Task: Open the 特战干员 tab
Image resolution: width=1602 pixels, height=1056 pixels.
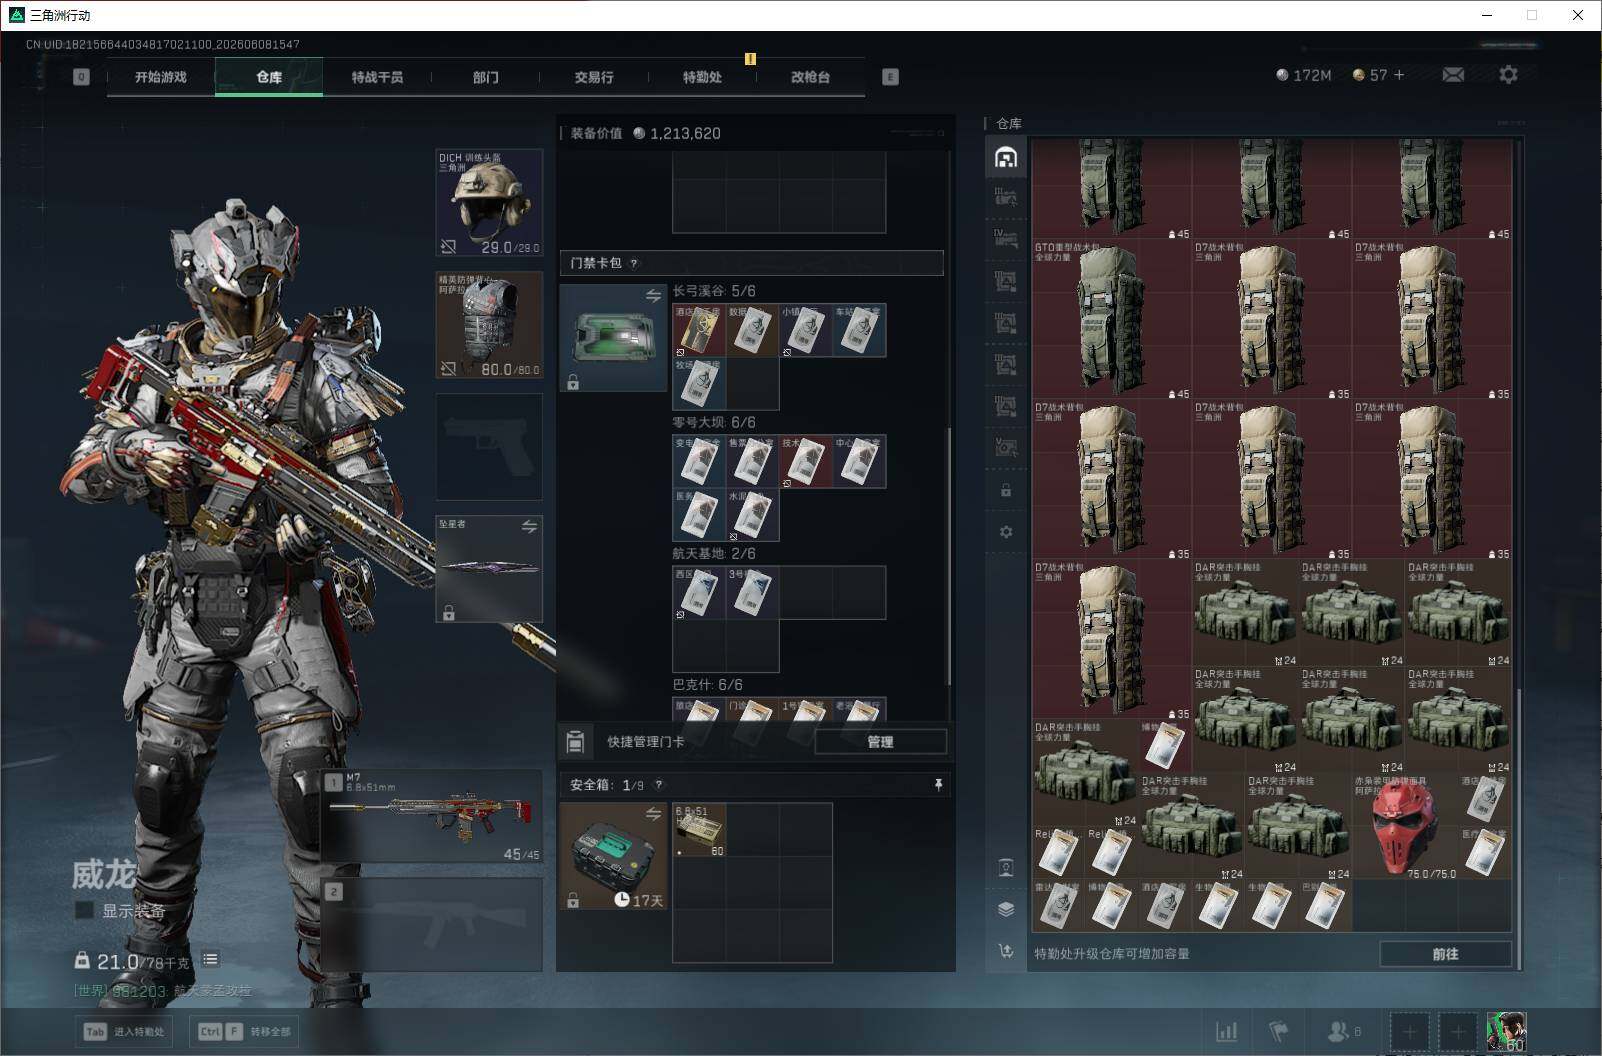Action: pos(377,77)
